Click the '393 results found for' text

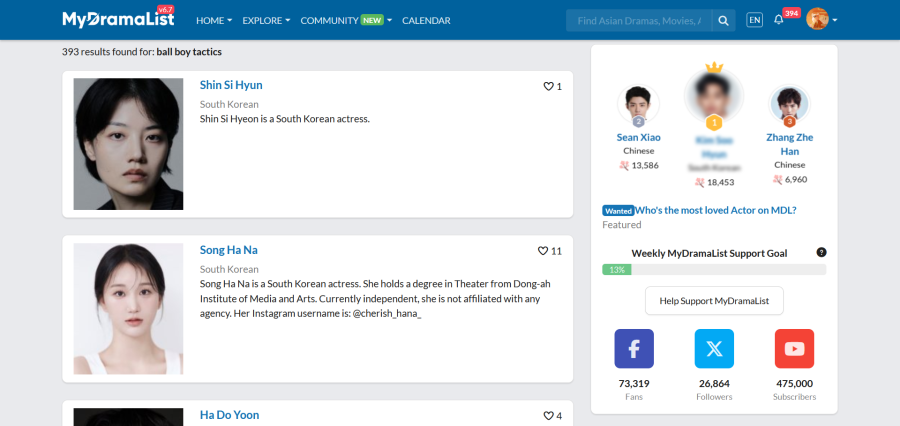point(108,52)
